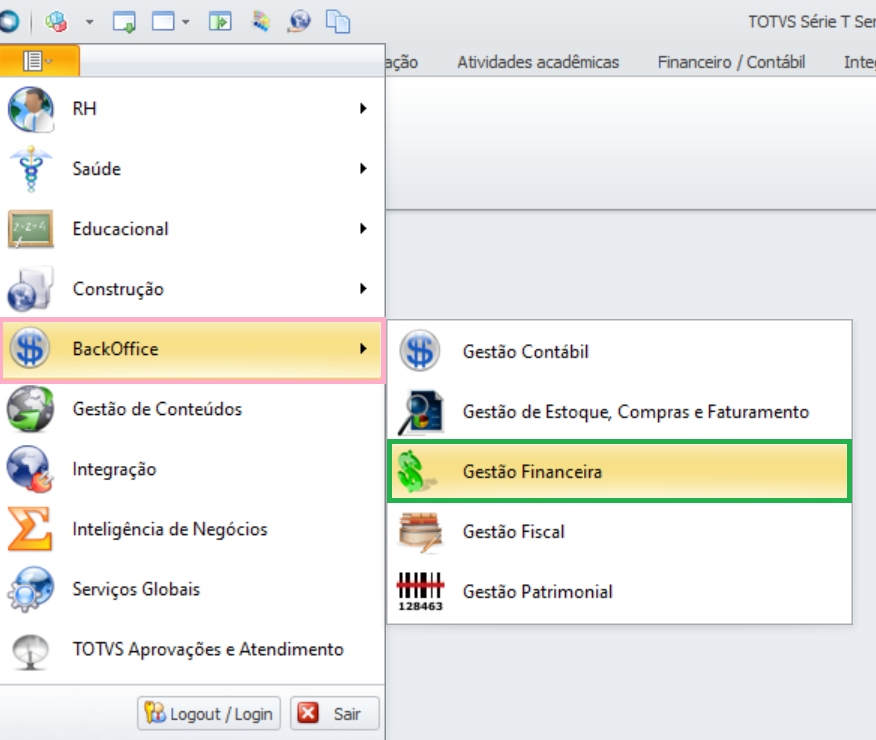Click the TOTVS Aprovações satellite dish icon

(30, 651)
